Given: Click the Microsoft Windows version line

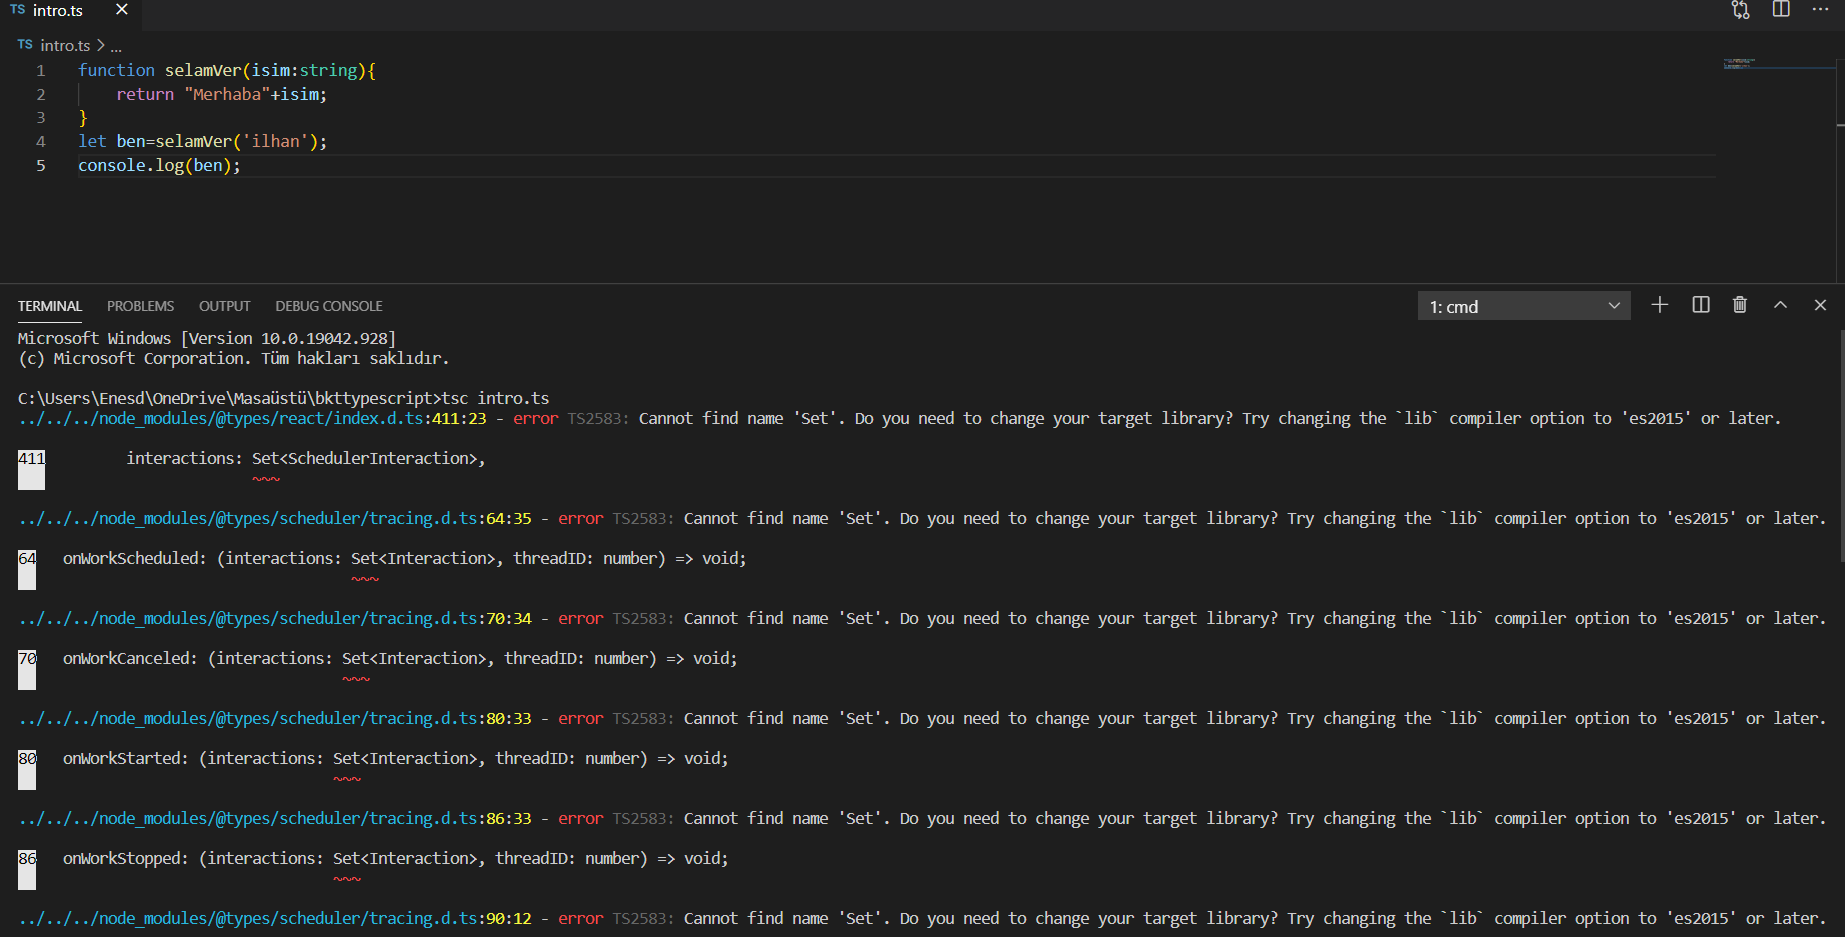Looking at the screenshot, I should click(x=207, y=338).
